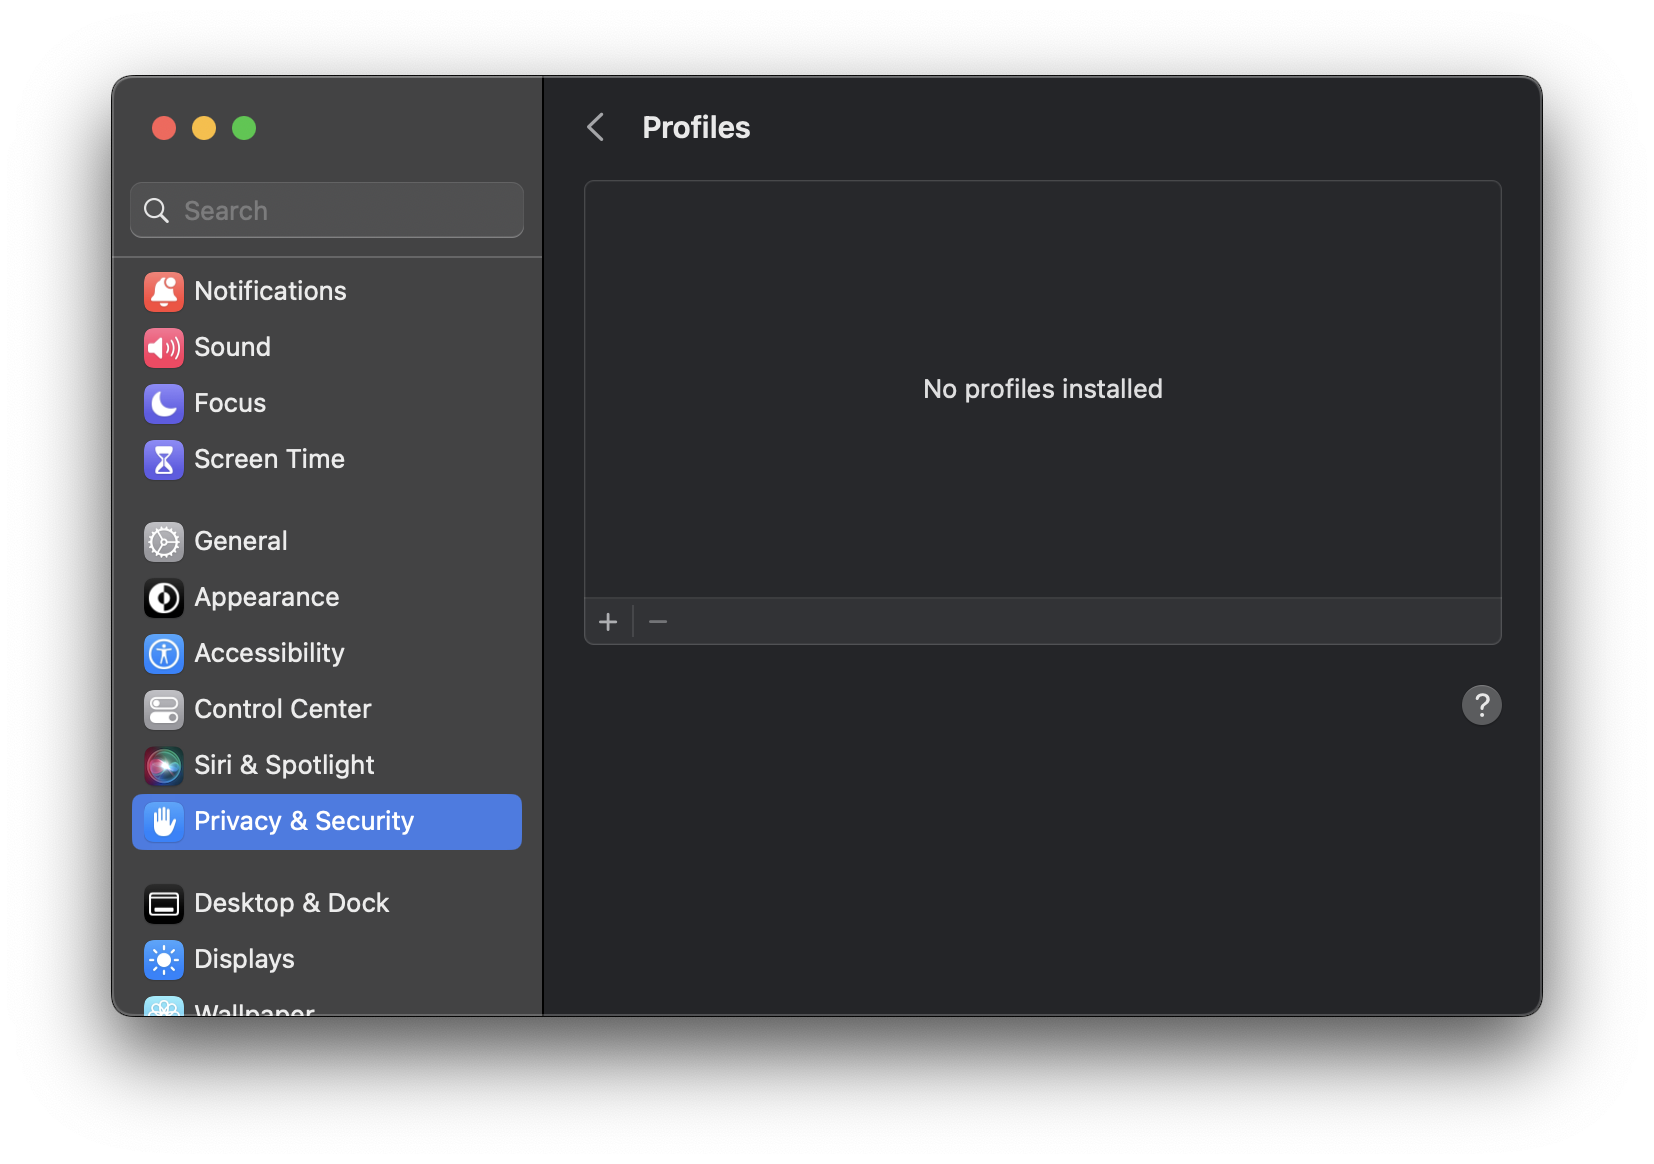Click the Screen Time hourglass icon
1654x1164 pixels.
164,459
